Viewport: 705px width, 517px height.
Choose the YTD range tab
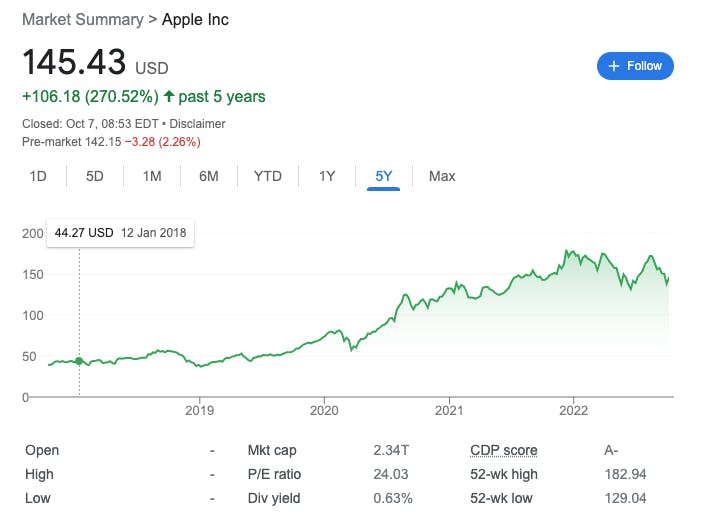[267, 176]
